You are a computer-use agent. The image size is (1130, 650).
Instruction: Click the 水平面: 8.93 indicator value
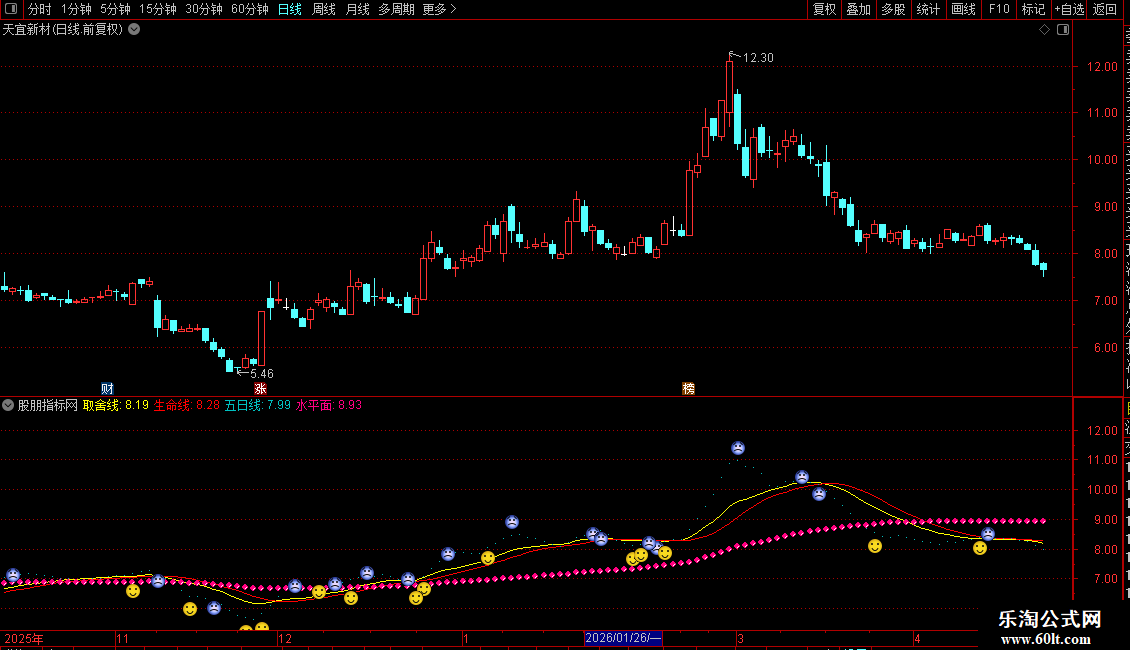(329, 405)
